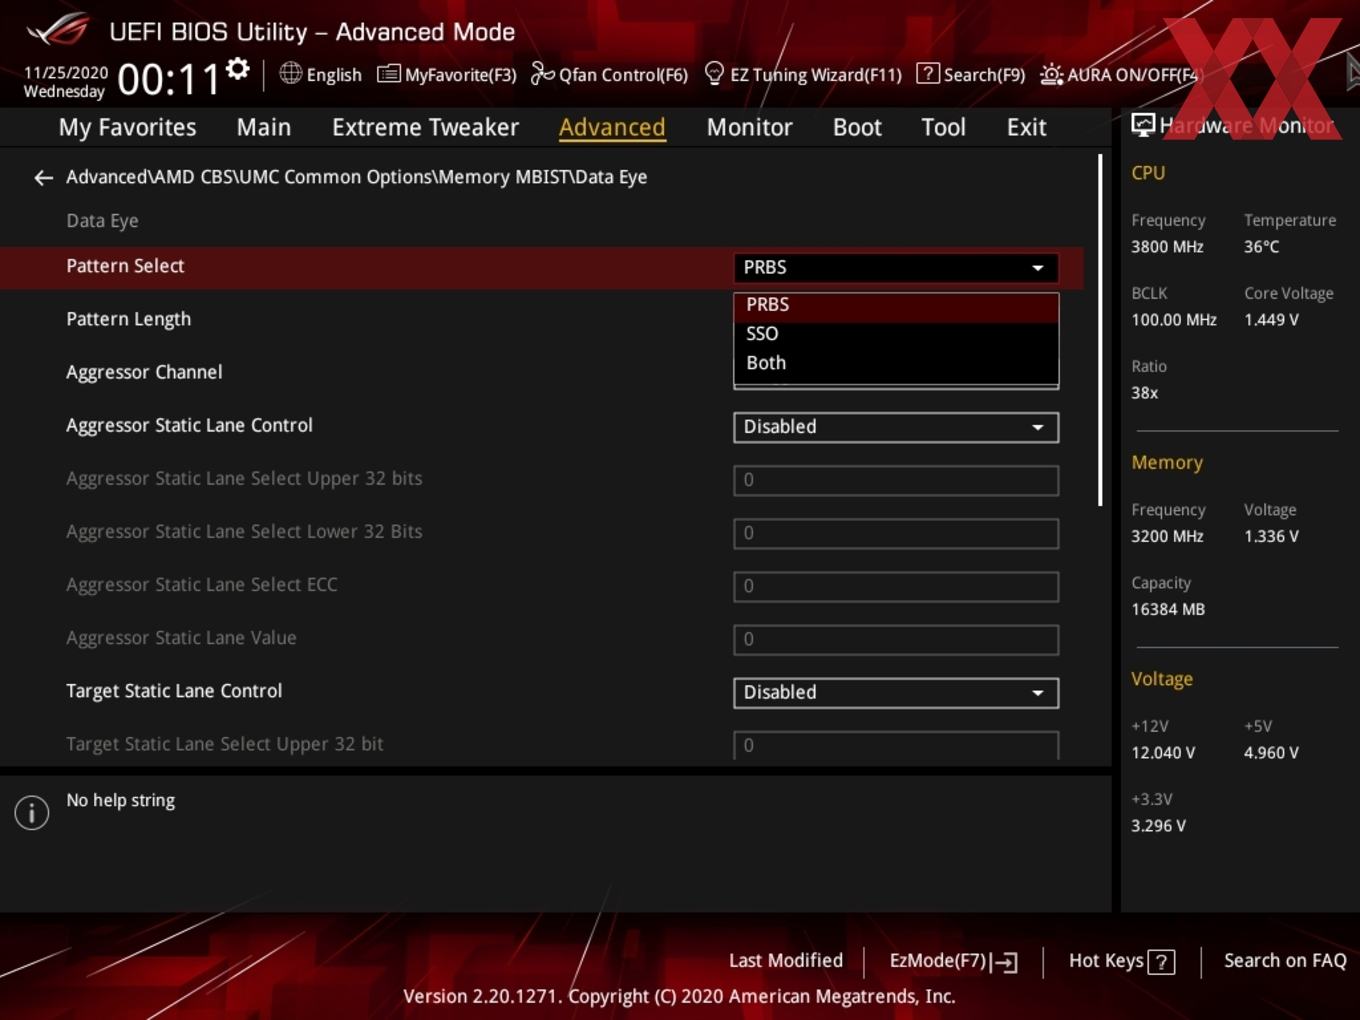Image resolution: width=1360 pixels, height=1020 pixels.
Task: Select SSO option in dropdown list
Action: coord(896,334)
